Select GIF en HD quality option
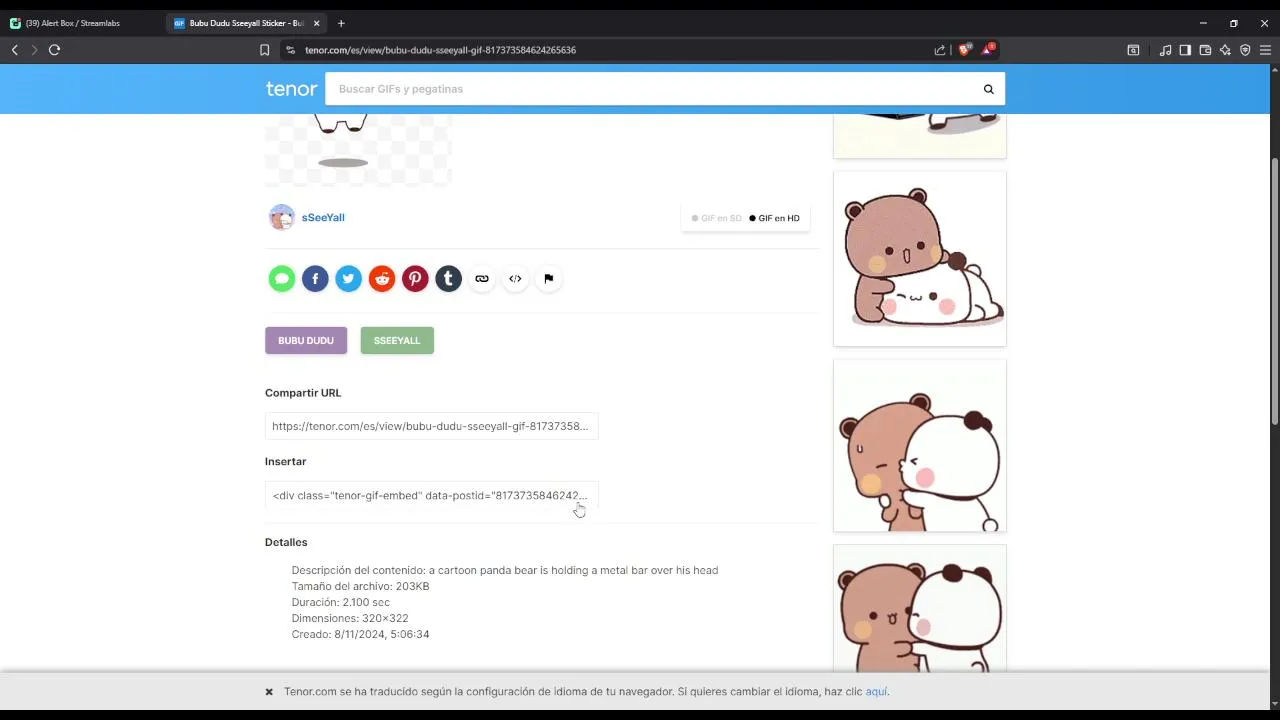This screenshot has width=1280, height=720. (x=774, y=218)
